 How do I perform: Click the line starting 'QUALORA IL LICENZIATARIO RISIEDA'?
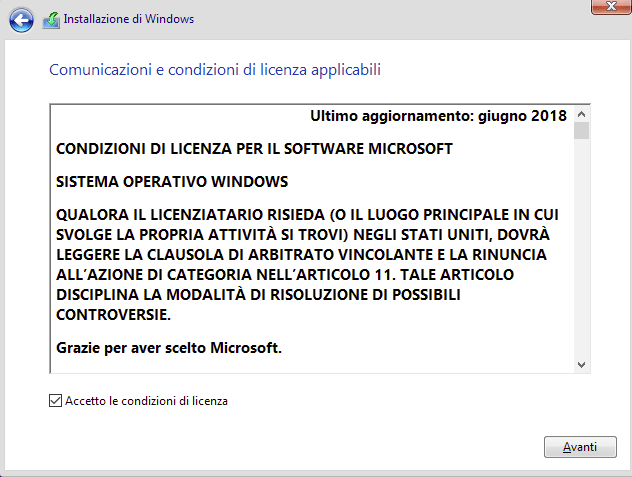(307, 215)
